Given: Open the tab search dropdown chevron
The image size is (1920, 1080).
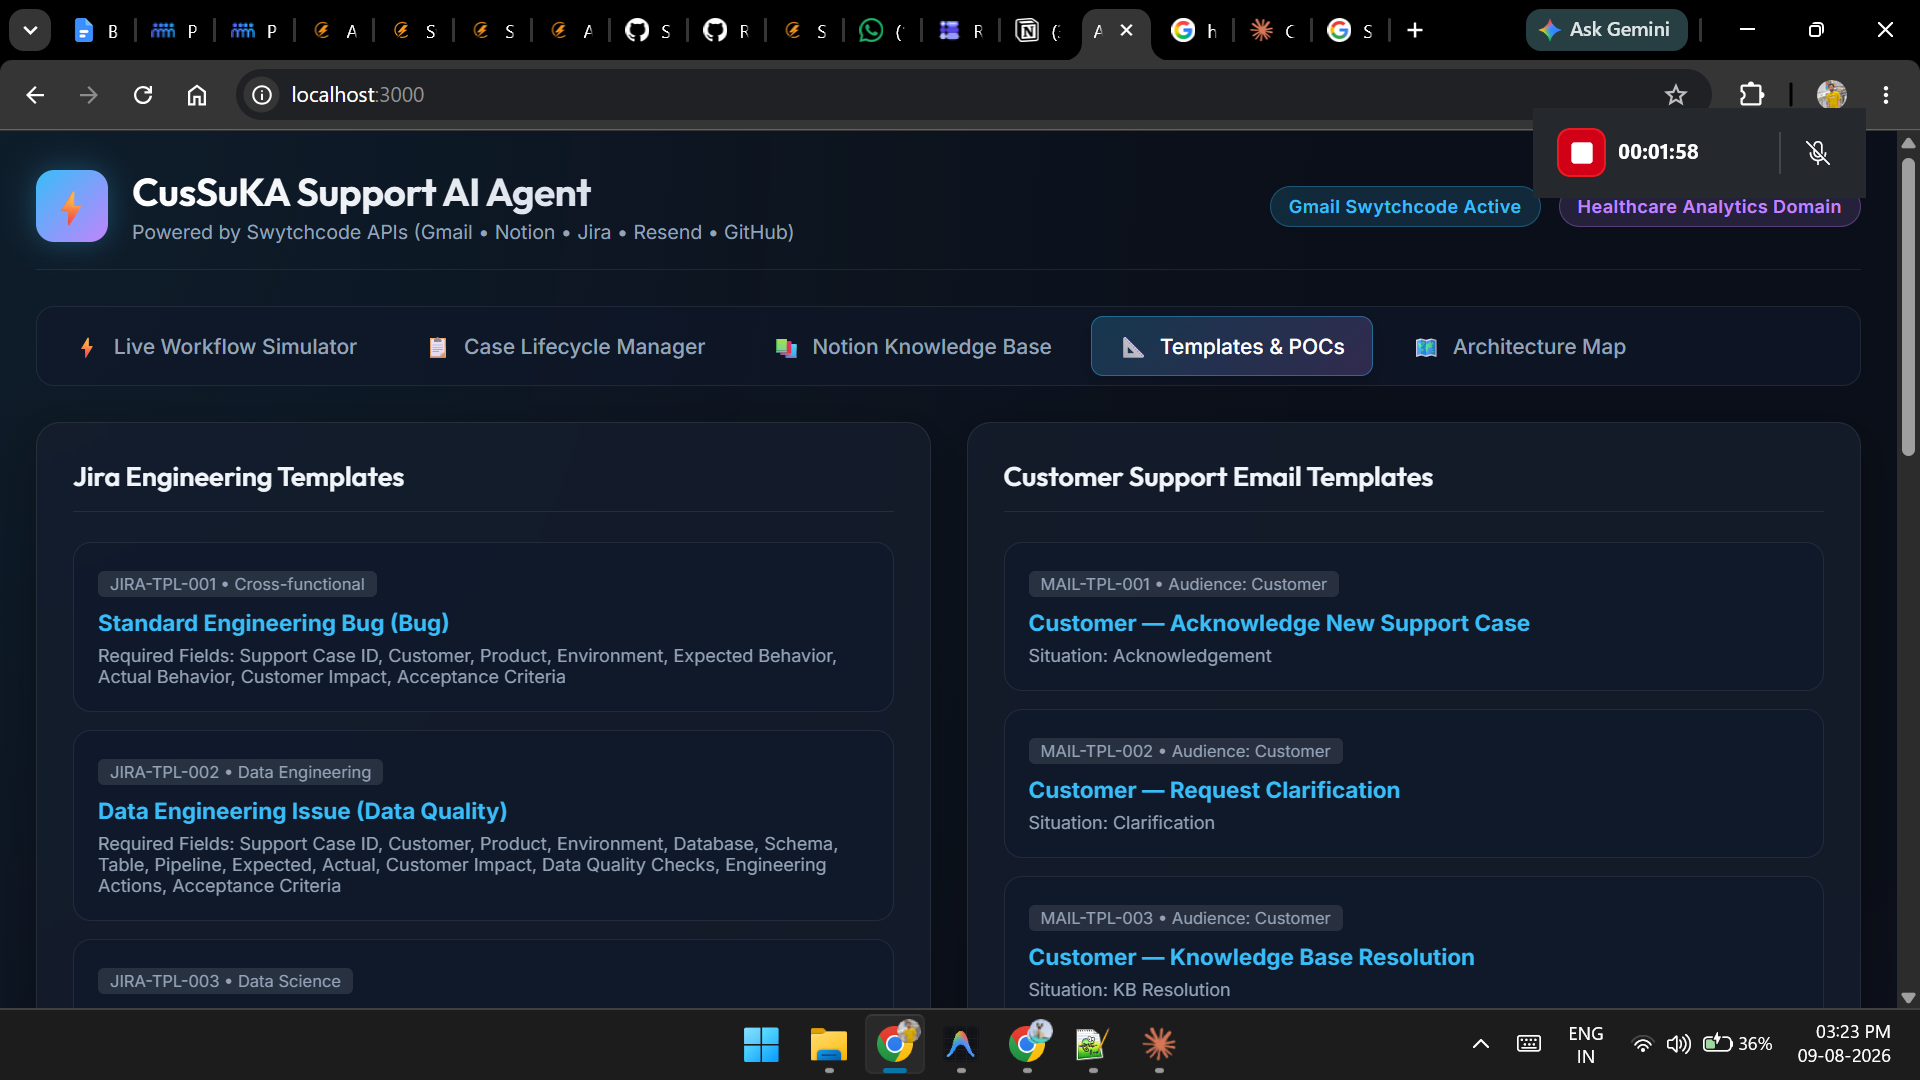Looking at the screenshot, I should point(30,30).
